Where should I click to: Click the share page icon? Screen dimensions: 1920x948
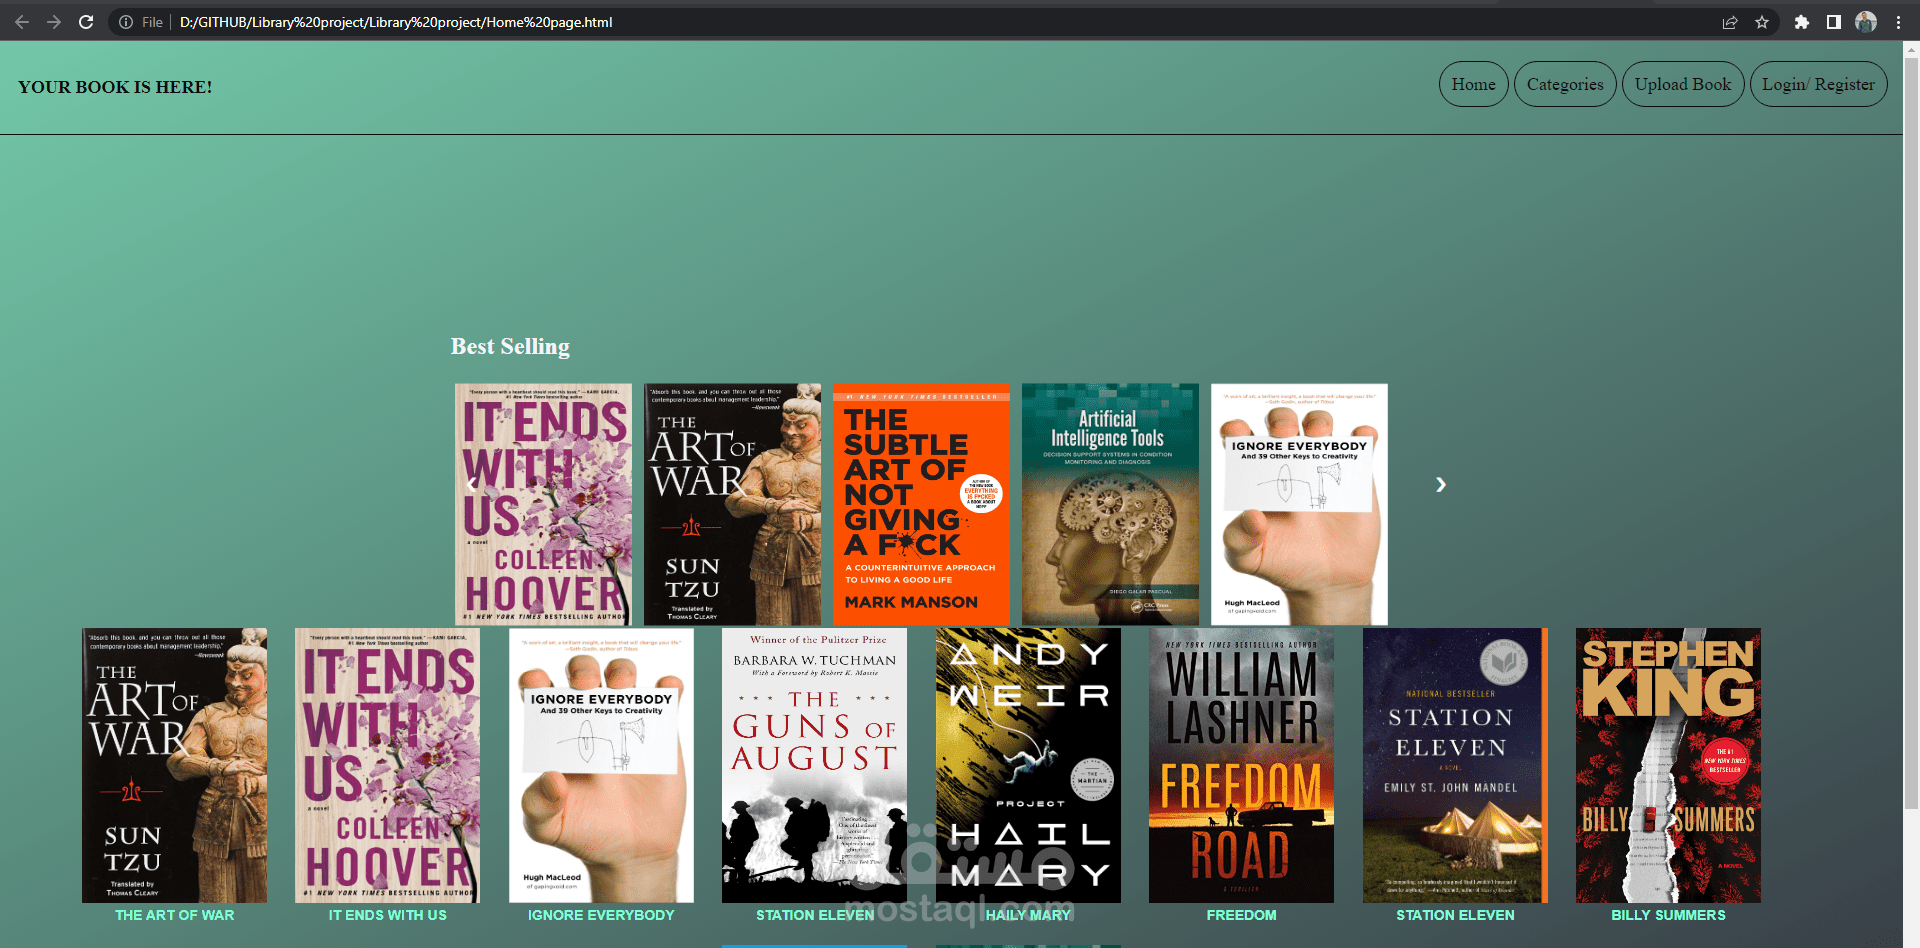point(1729,21)
